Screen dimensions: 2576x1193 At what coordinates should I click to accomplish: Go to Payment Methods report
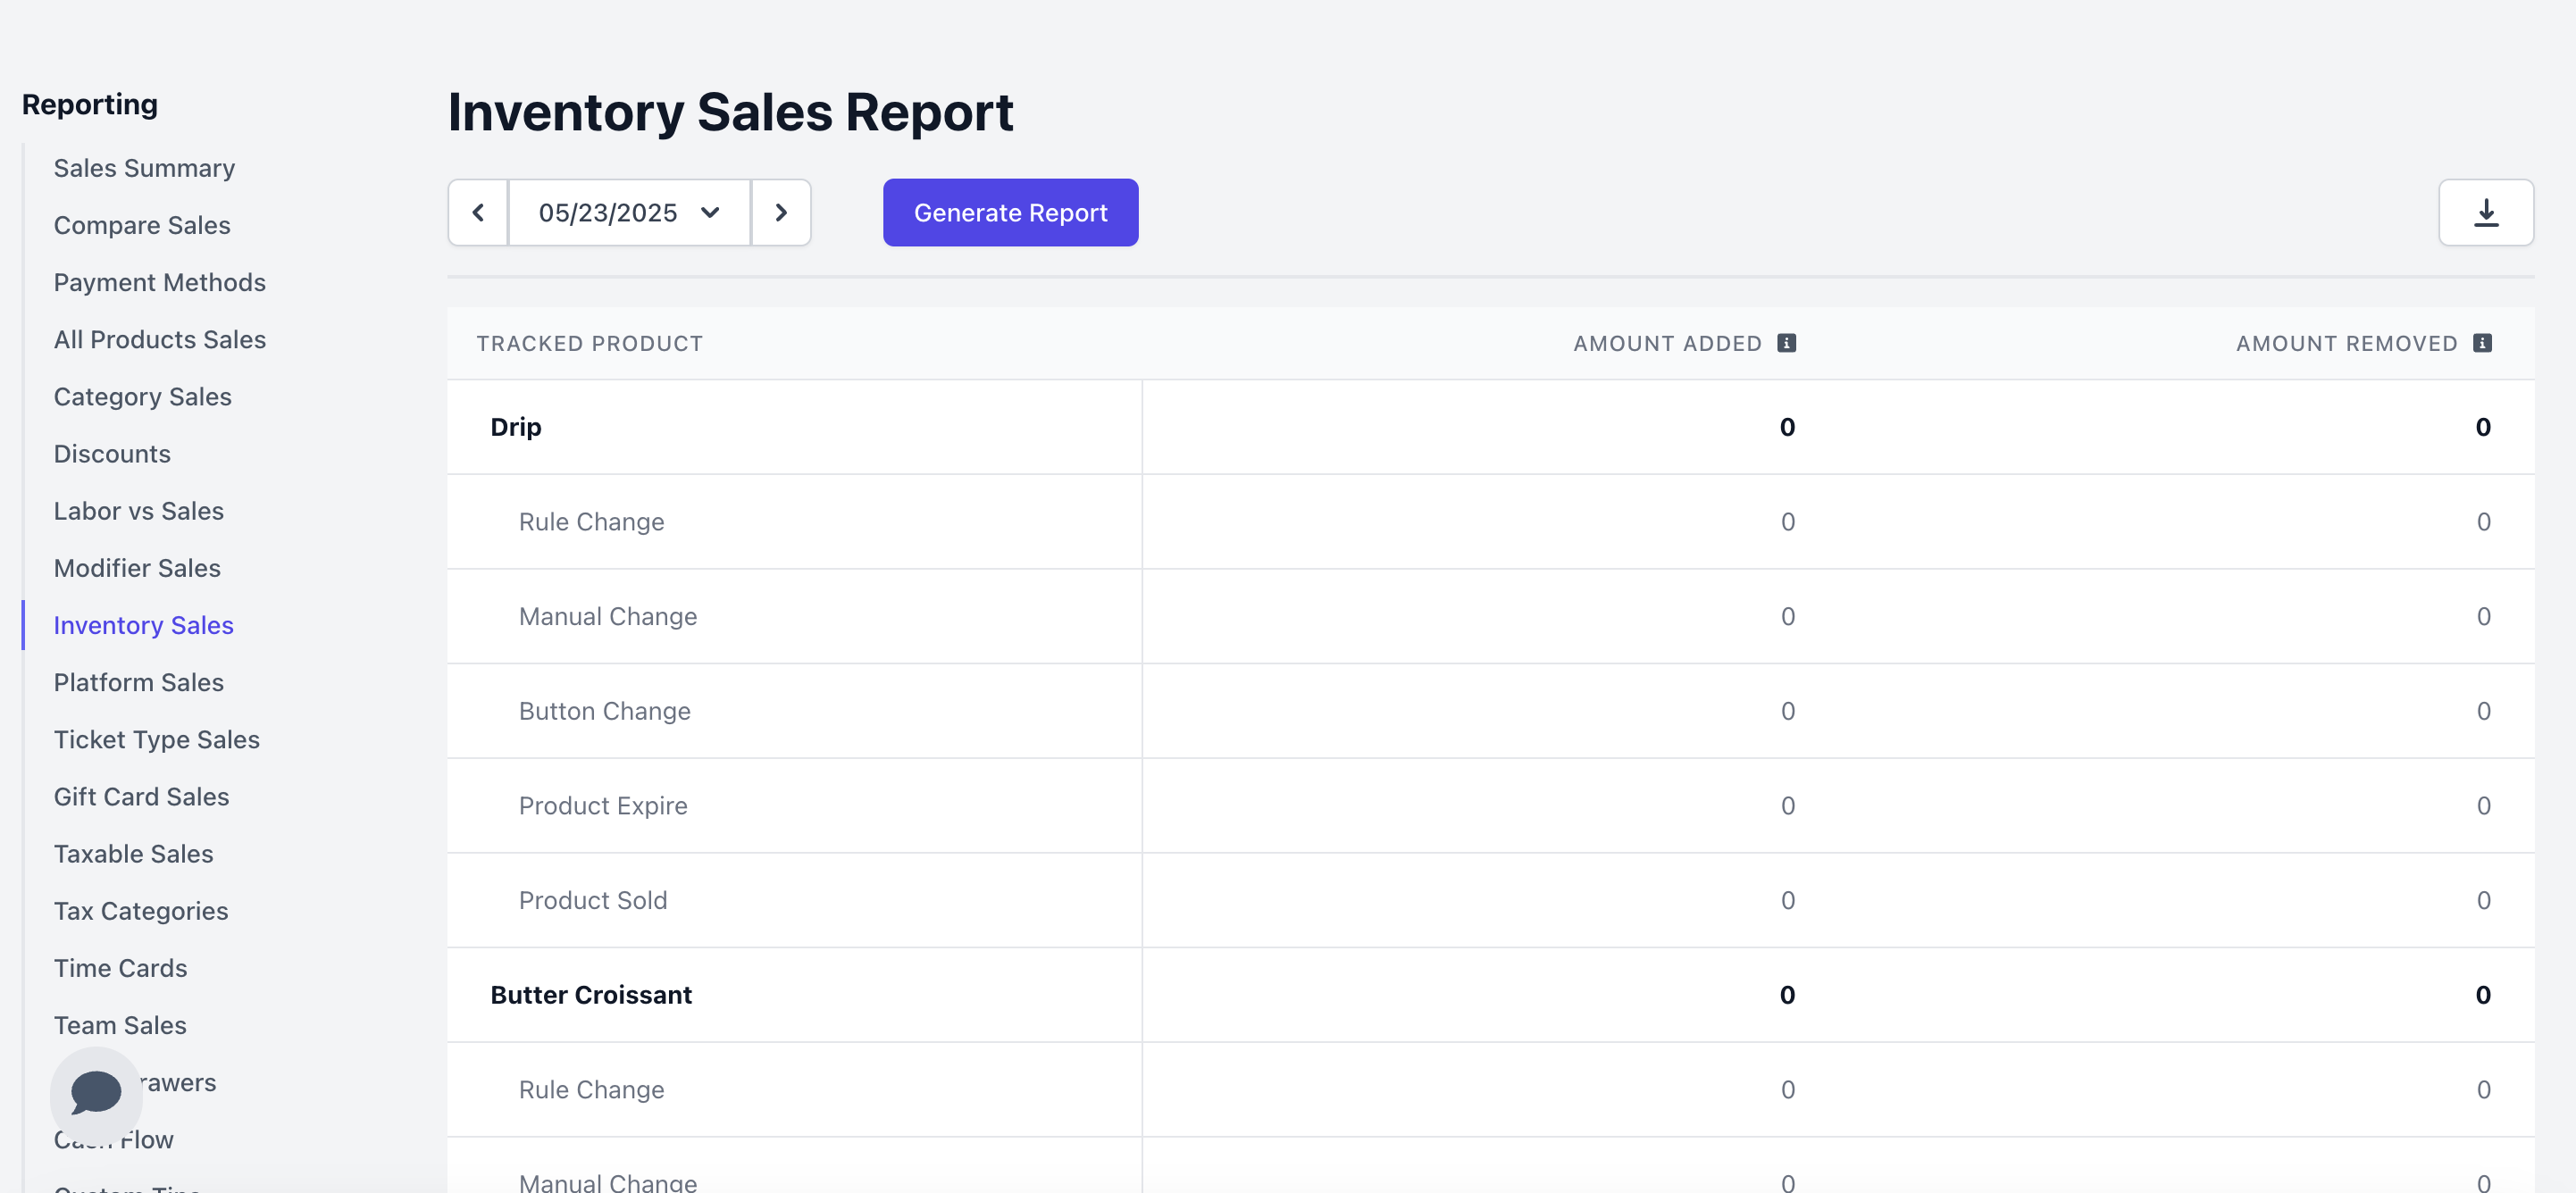(x=159, y=282)
